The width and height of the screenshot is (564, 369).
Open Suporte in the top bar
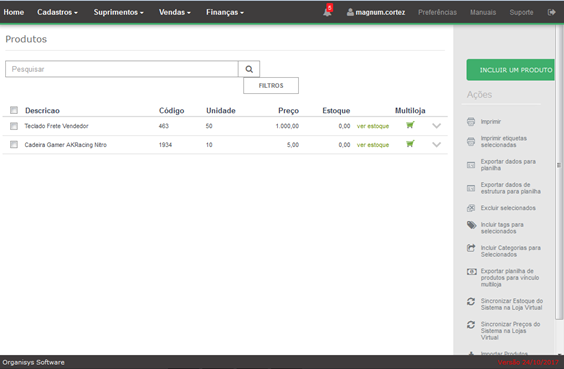coord(521,12)
